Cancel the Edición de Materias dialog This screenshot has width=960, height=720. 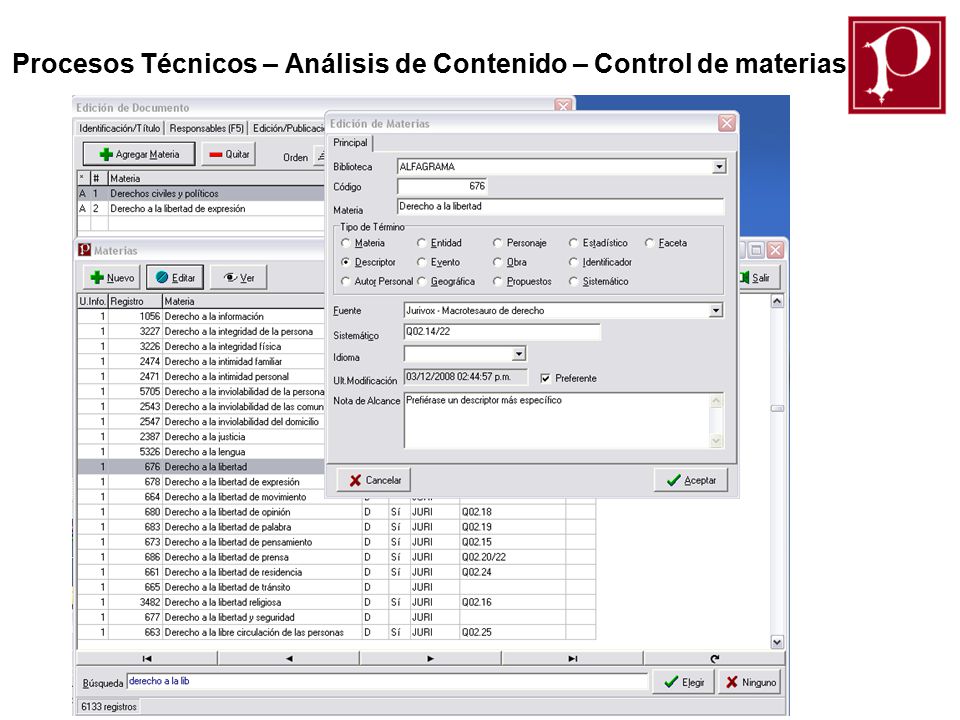[x=374, y=480]
